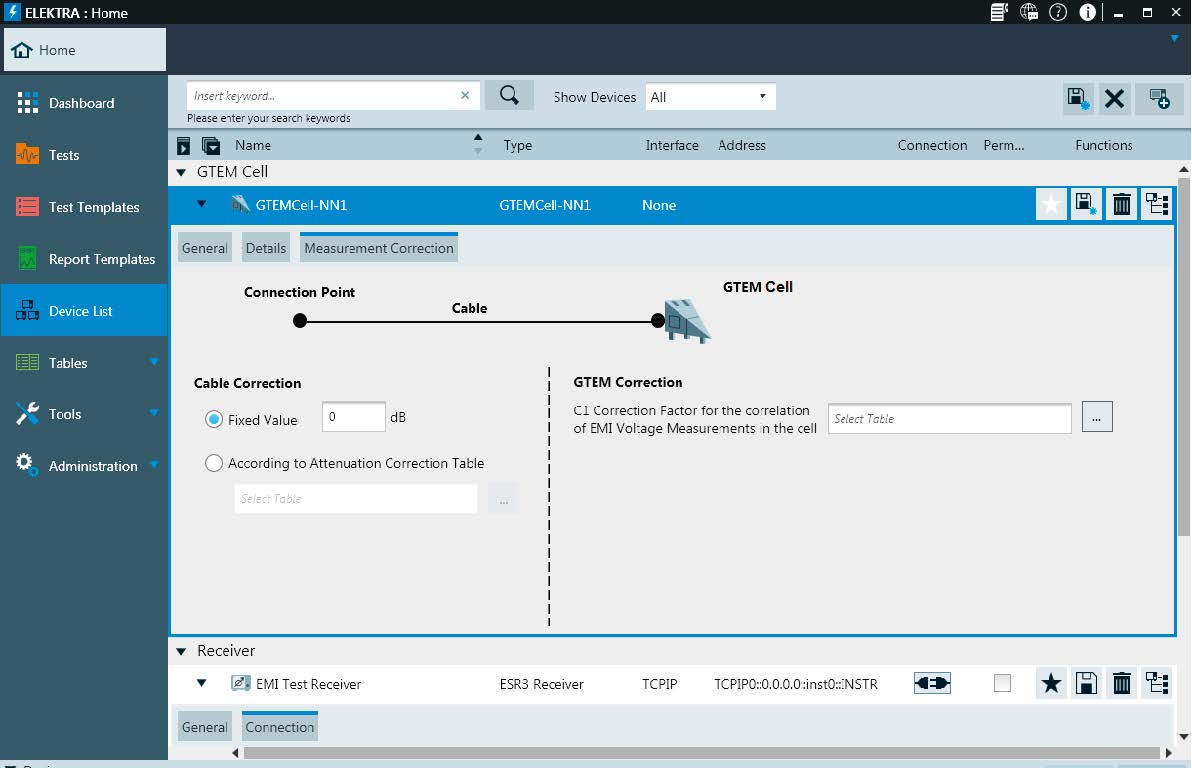
Task: Open the Show Devices dropdown
Action: point(710,97)
